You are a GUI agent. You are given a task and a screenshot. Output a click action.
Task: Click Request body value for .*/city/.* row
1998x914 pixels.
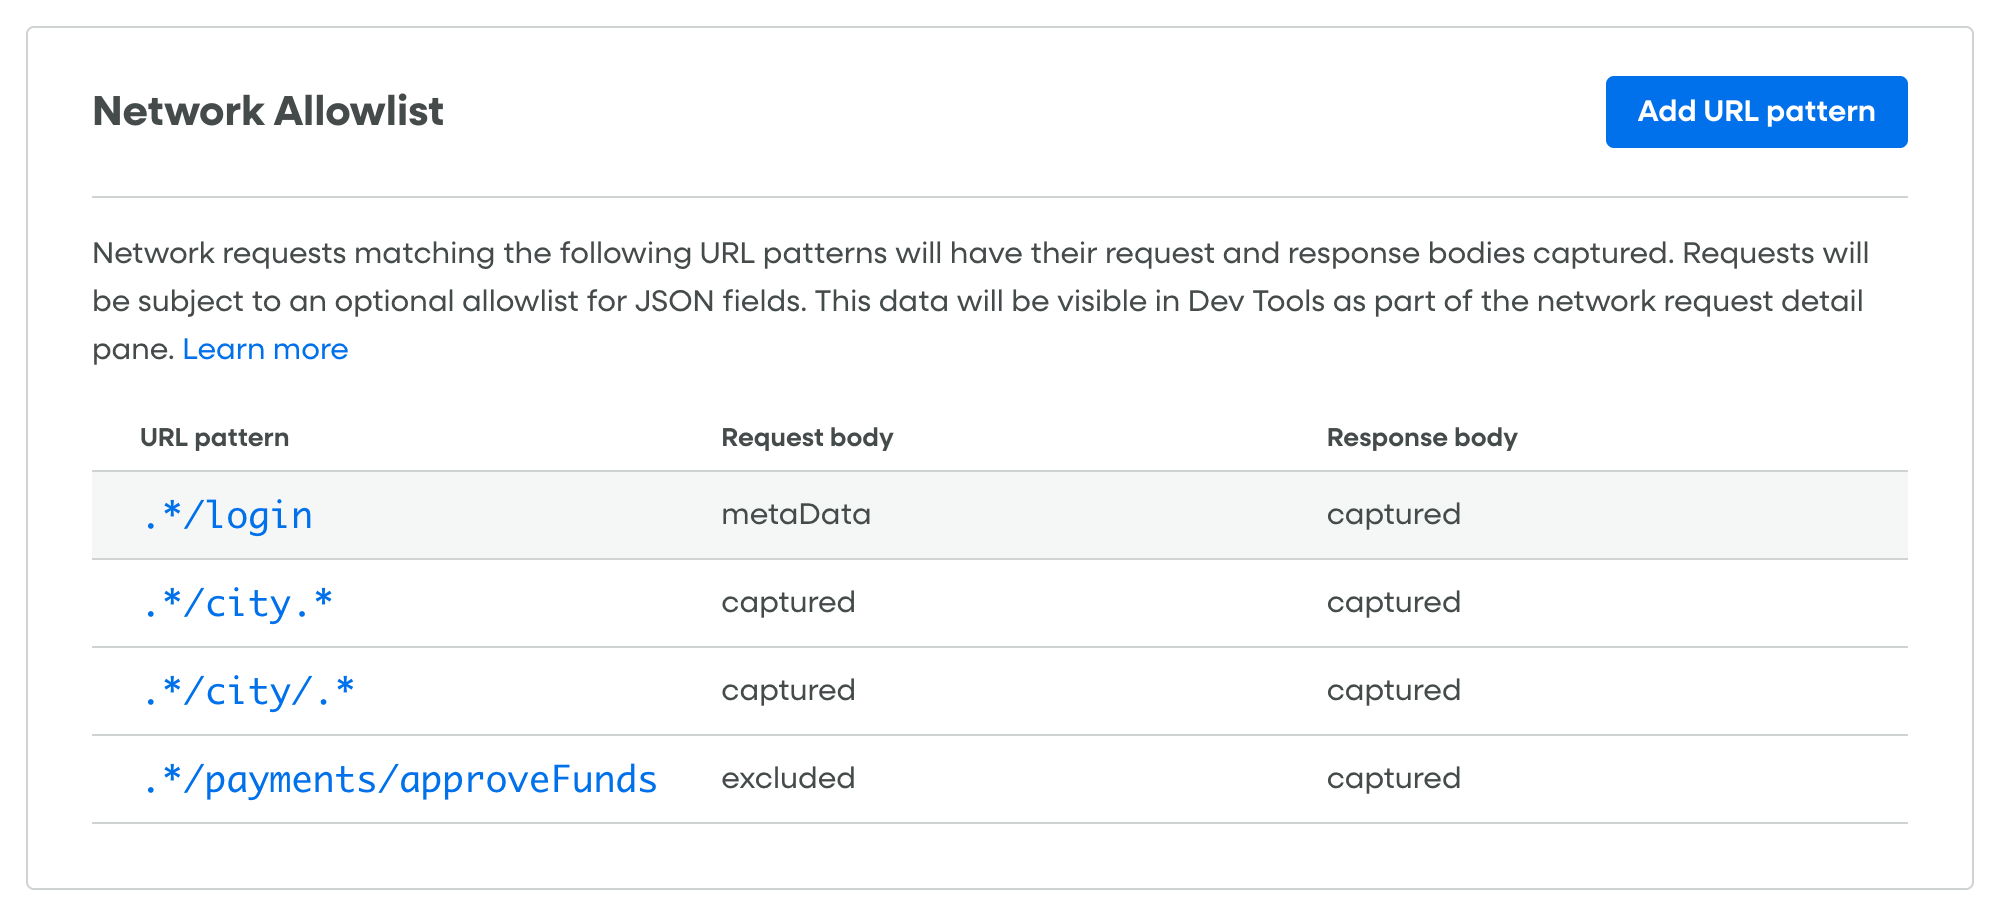coord(788,690)
